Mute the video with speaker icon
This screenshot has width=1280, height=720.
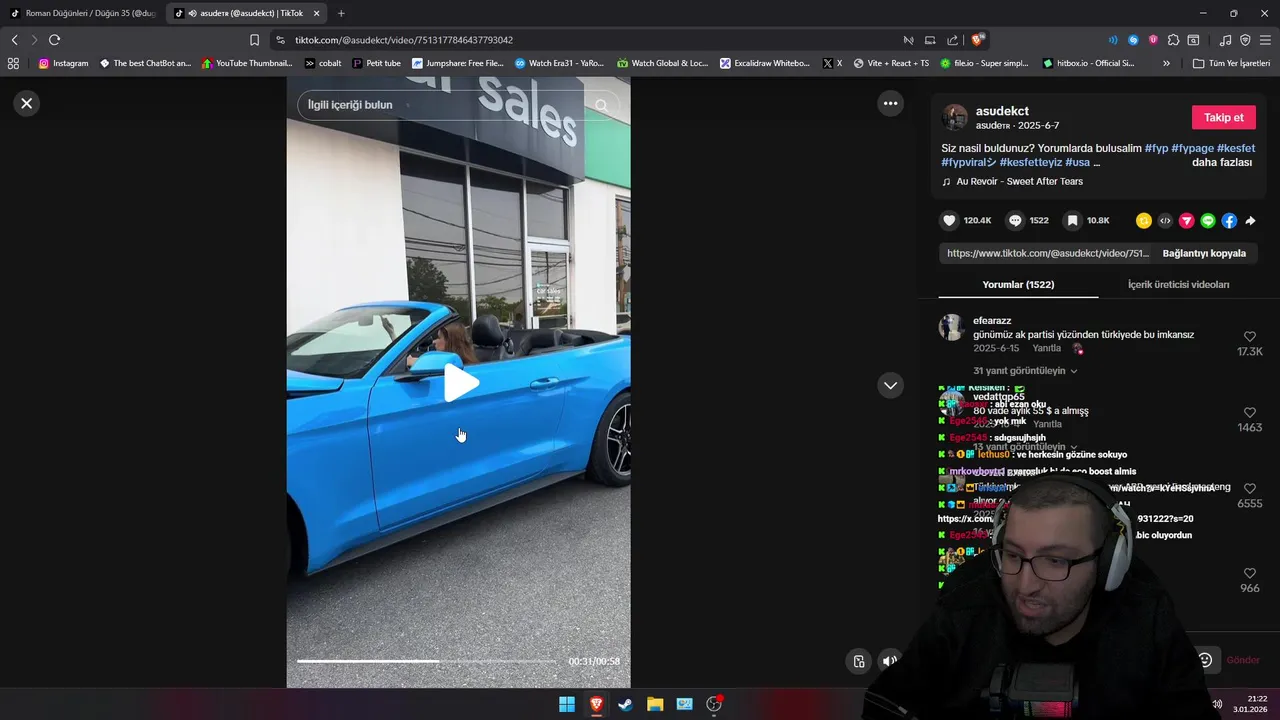[889, 661]
